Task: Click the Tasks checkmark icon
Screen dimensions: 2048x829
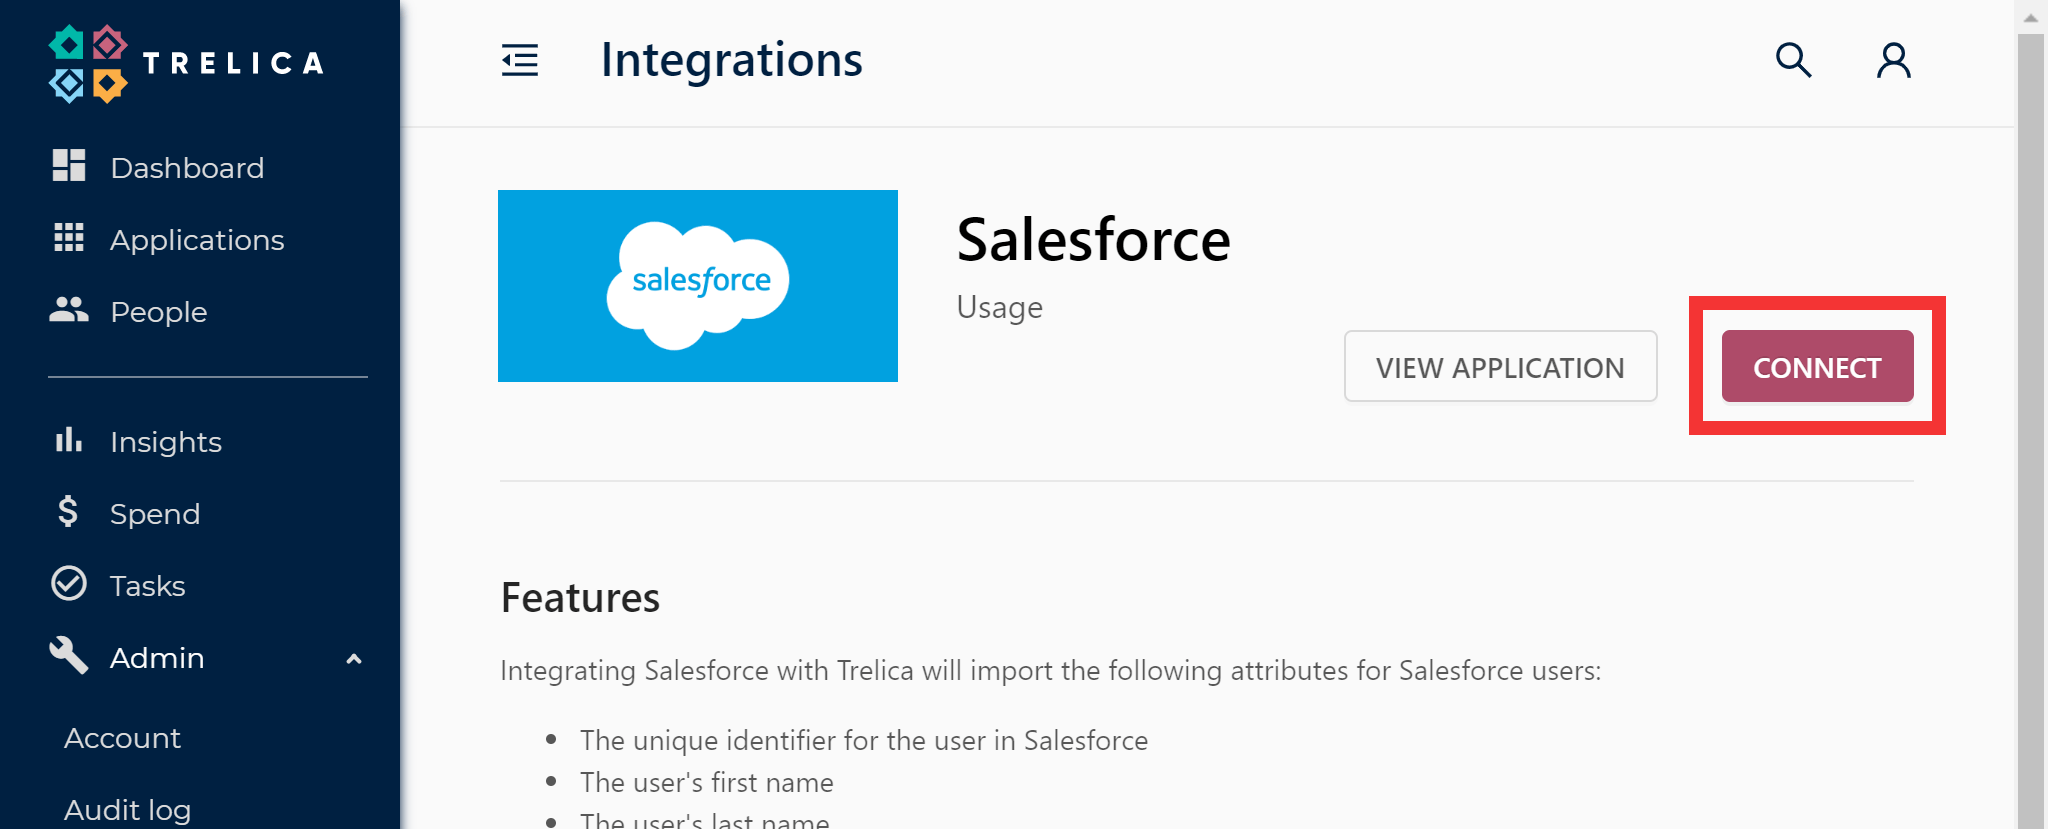Action: coord(69,584)
